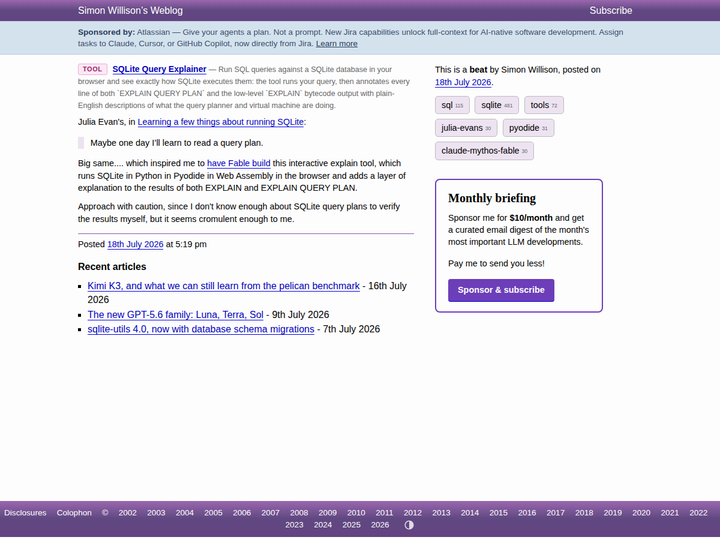Go to the 2012 archive
Viewport: 720px width, 540px height.
pos(413,512)
